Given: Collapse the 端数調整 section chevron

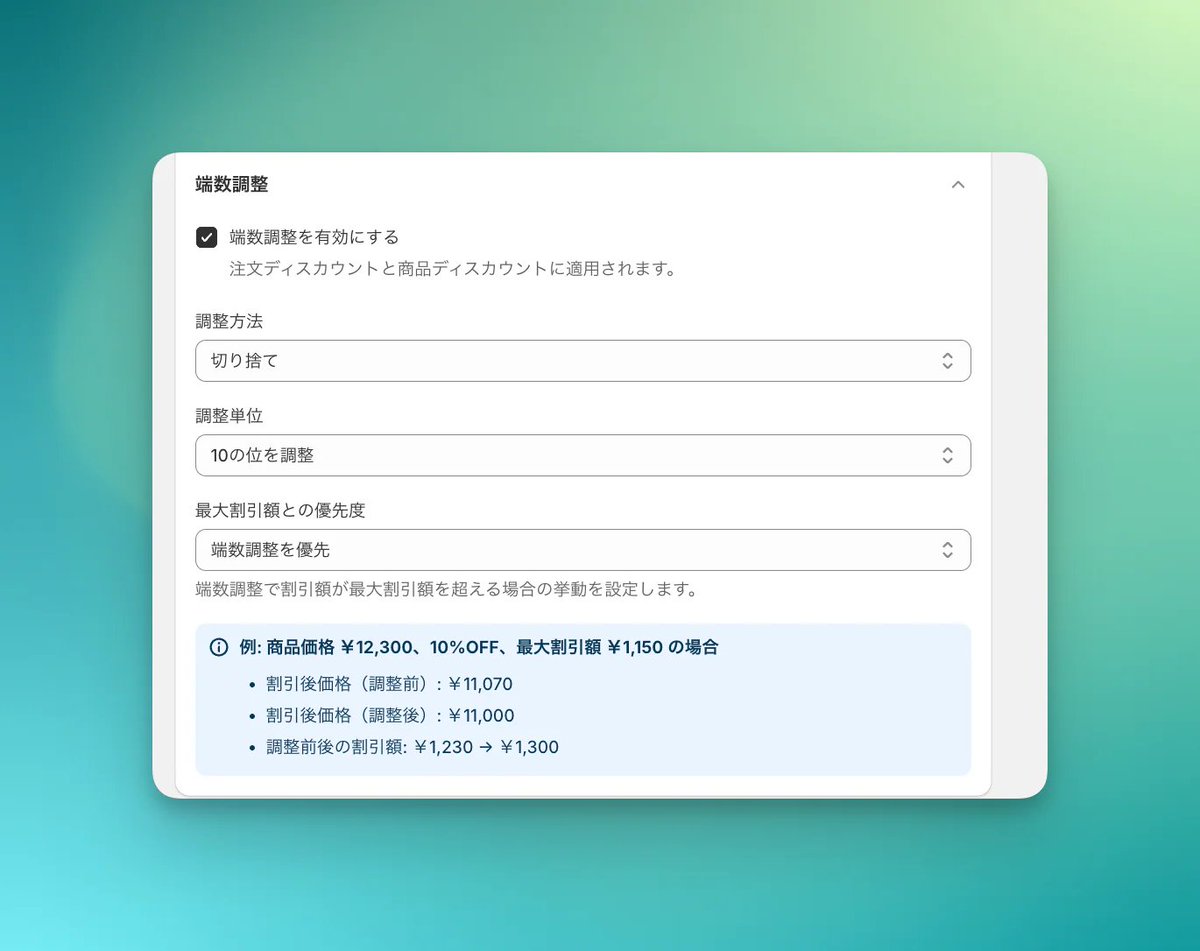Looking at the screenshot, I should click(x=958, y=185).
